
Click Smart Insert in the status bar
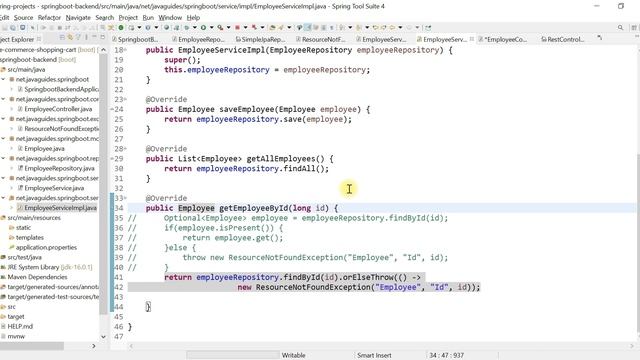(x=374, y=355)
